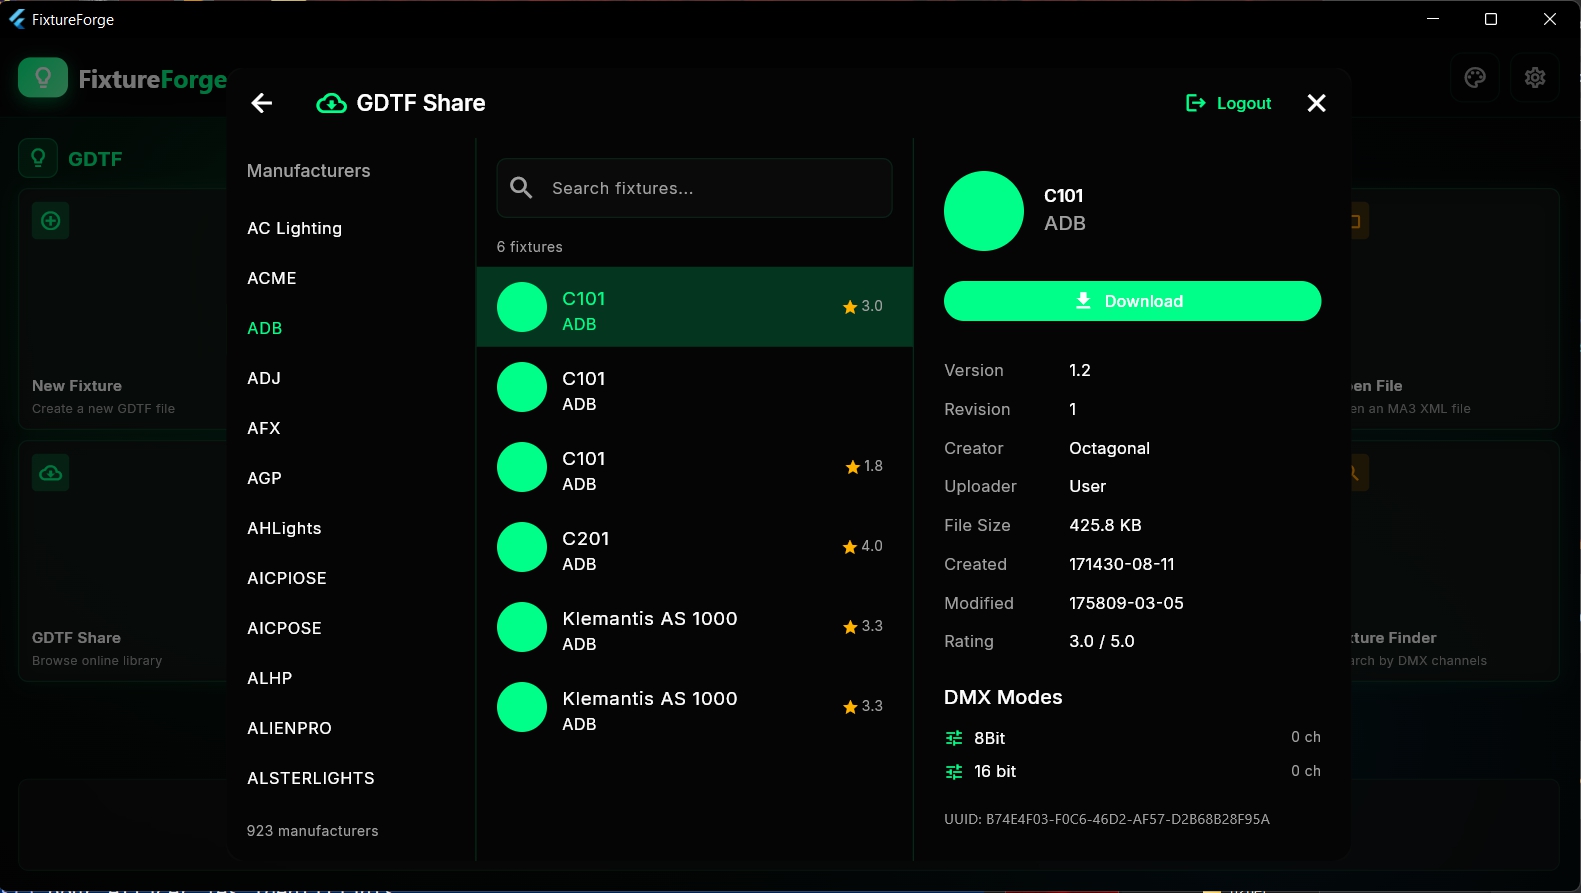Download the C101 fixture

[1132, 301]
